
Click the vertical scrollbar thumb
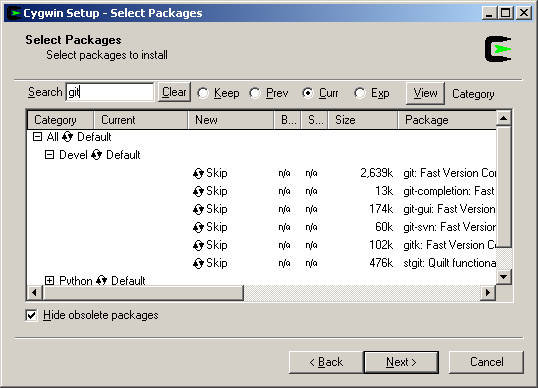pyautogui.click(x=504, y=187)
